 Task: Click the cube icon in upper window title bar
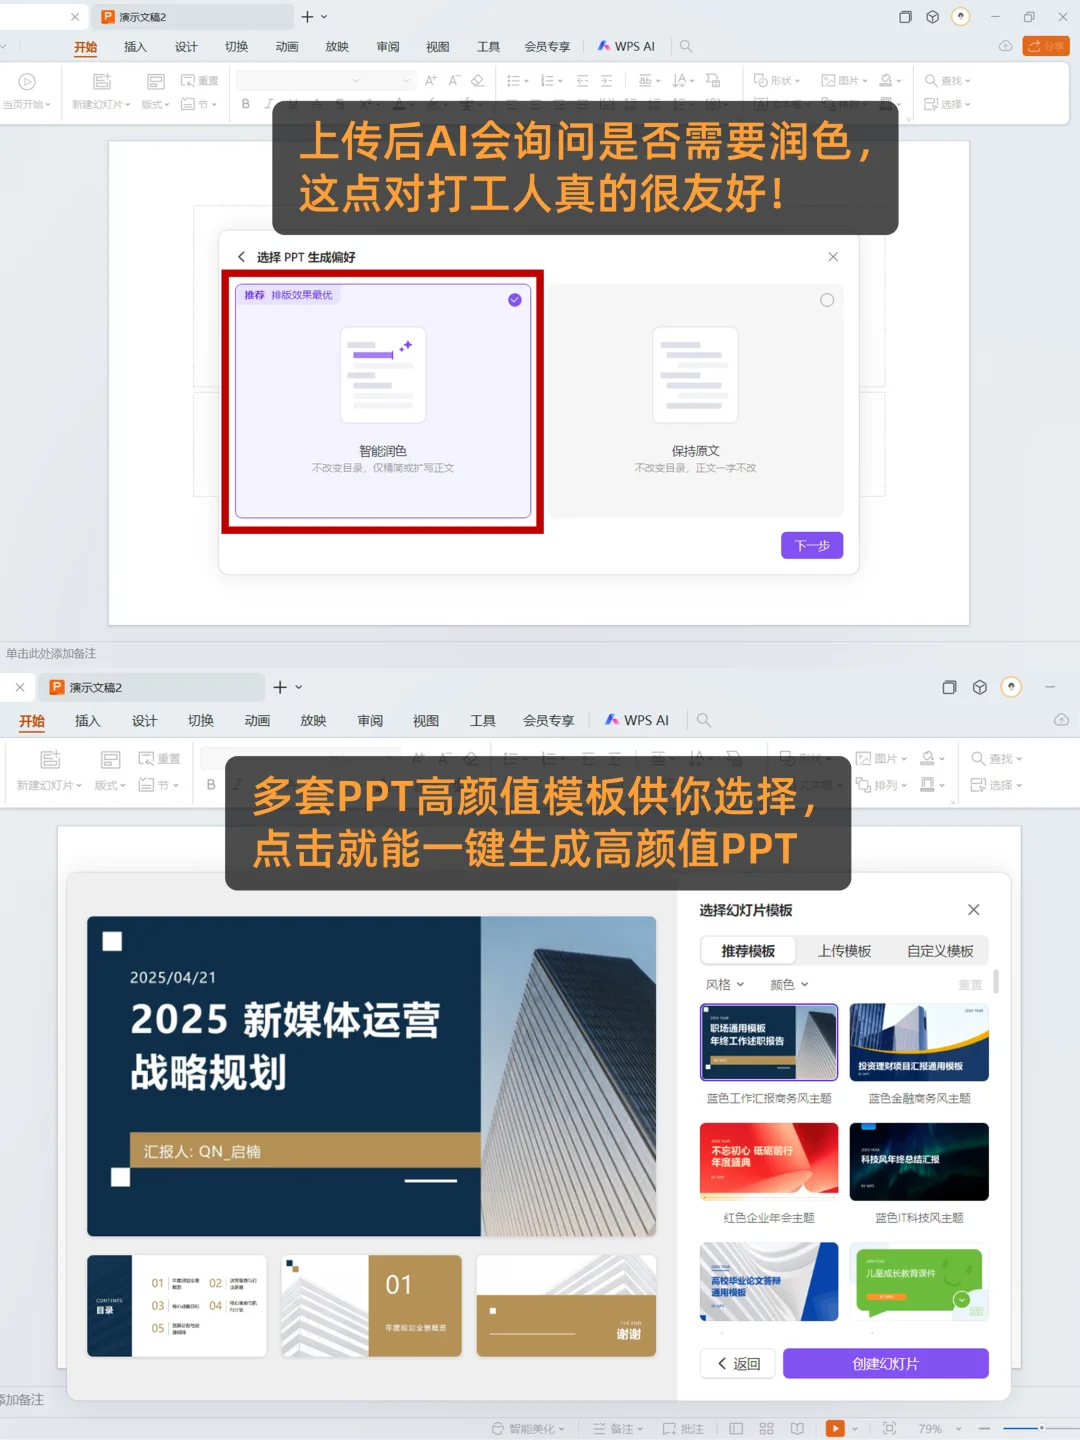932,17
